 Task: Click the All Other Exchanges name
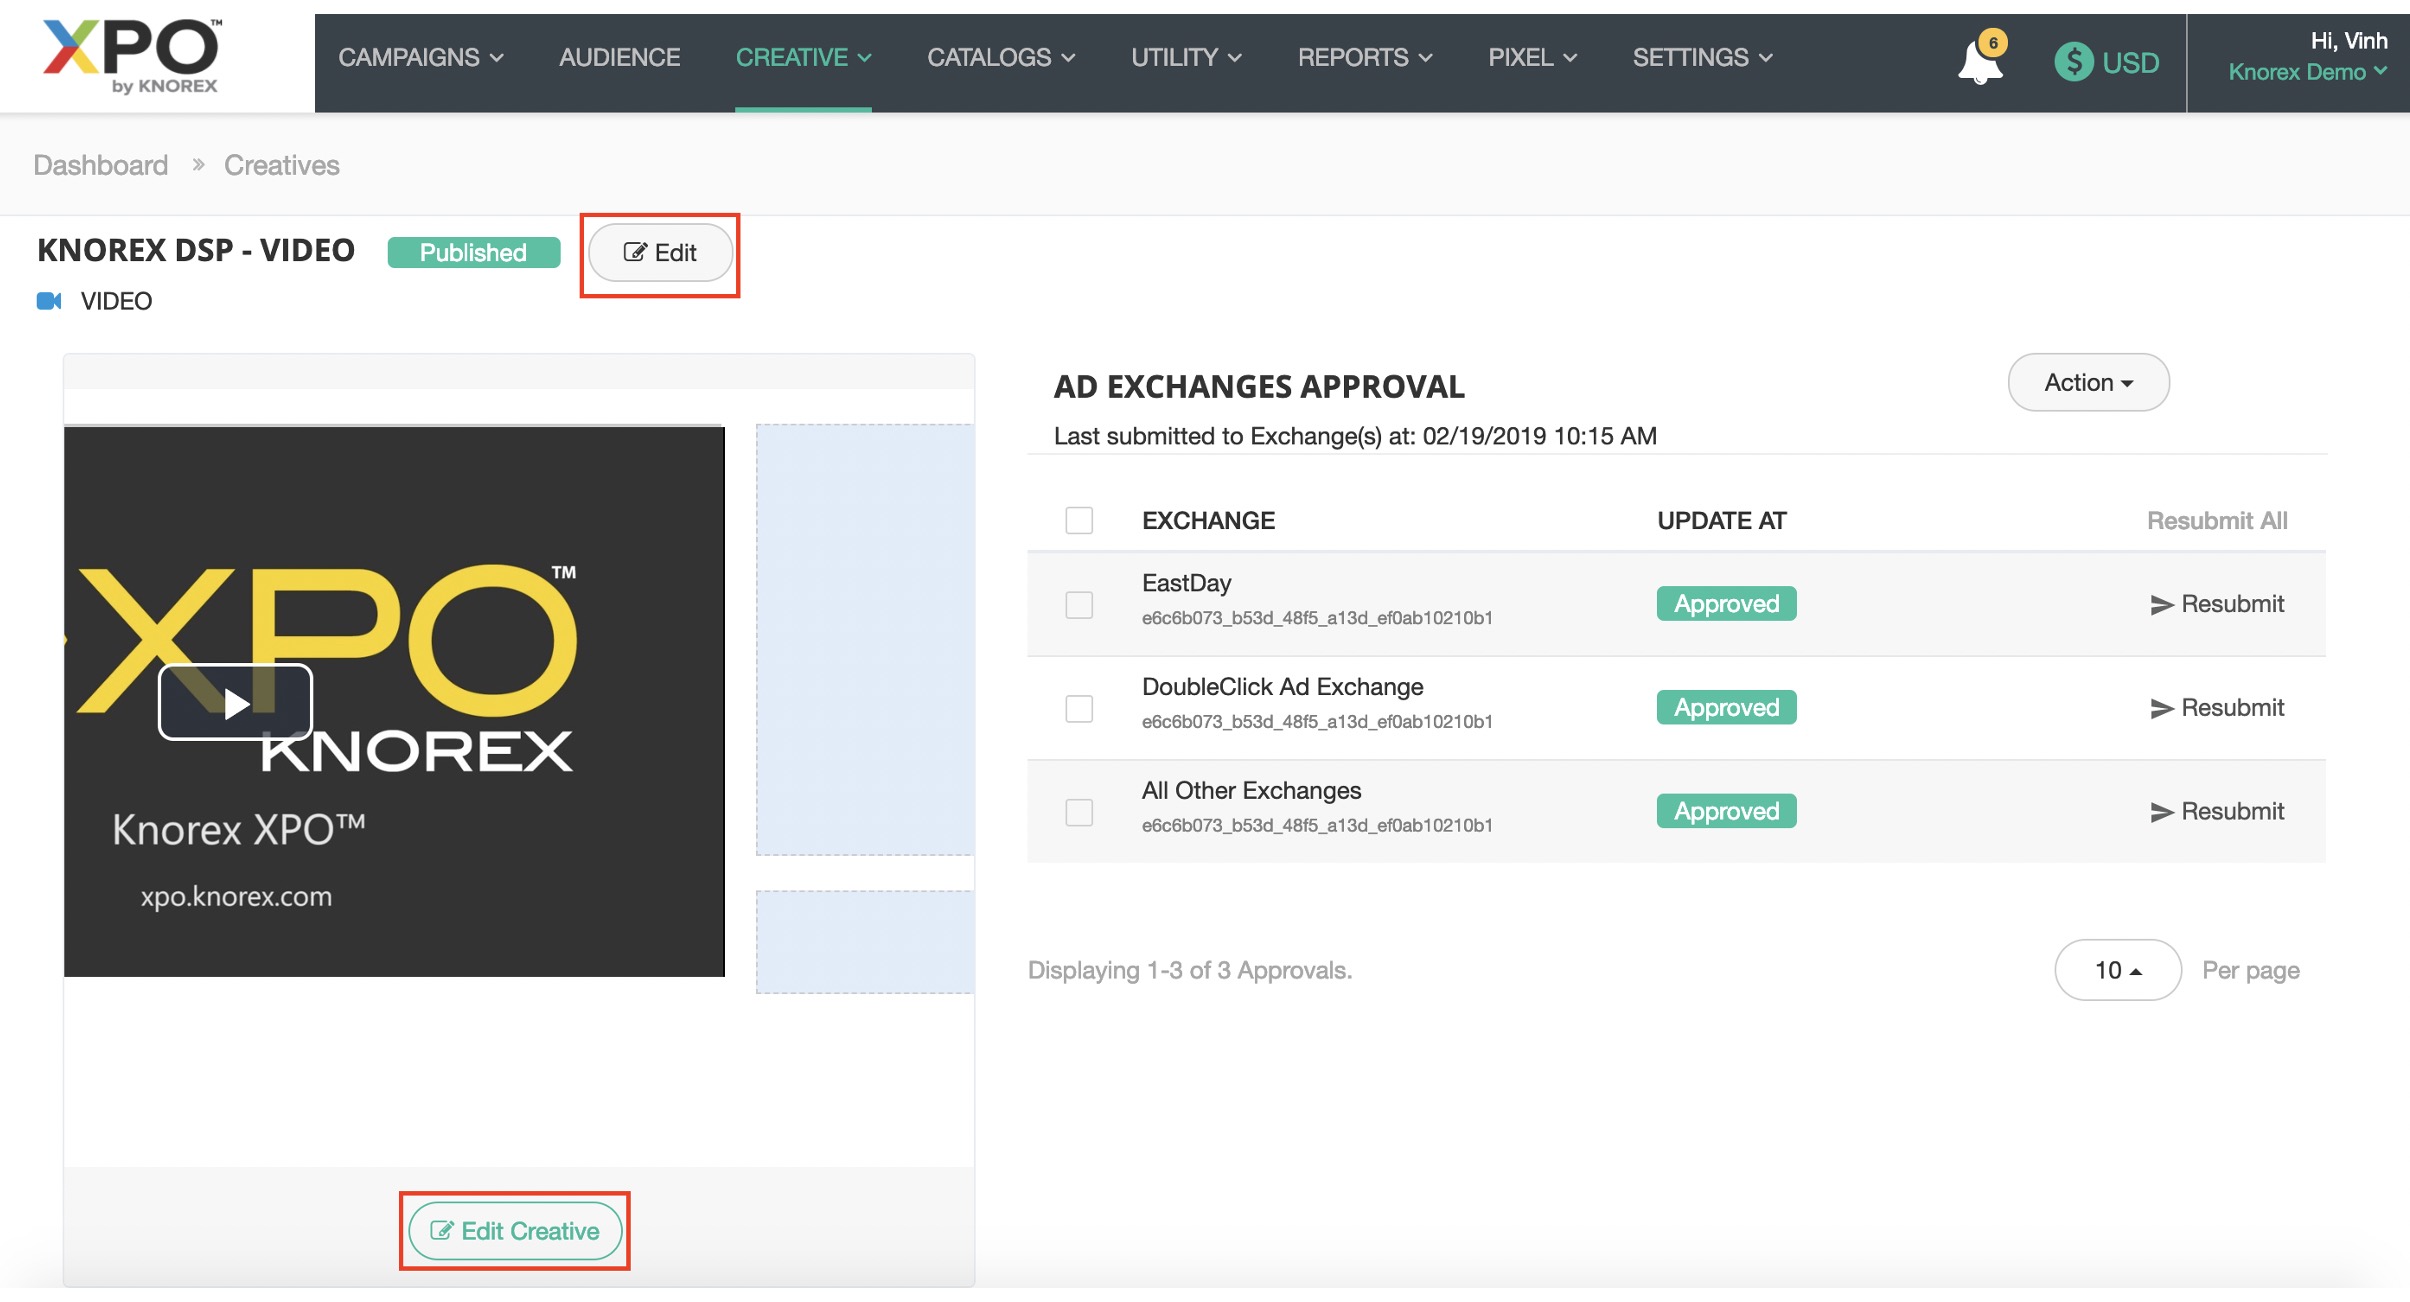(1251, 791)
